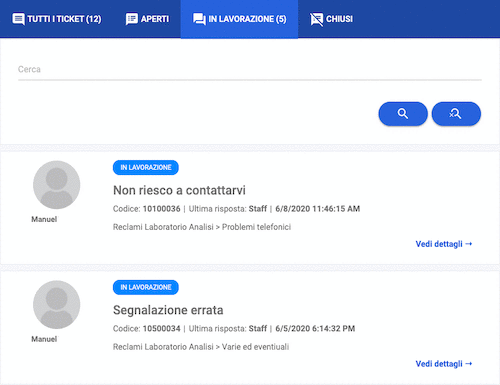
Task: Click the In Lavorazione badge on ticket 10500034
Action: click(146, 287)
